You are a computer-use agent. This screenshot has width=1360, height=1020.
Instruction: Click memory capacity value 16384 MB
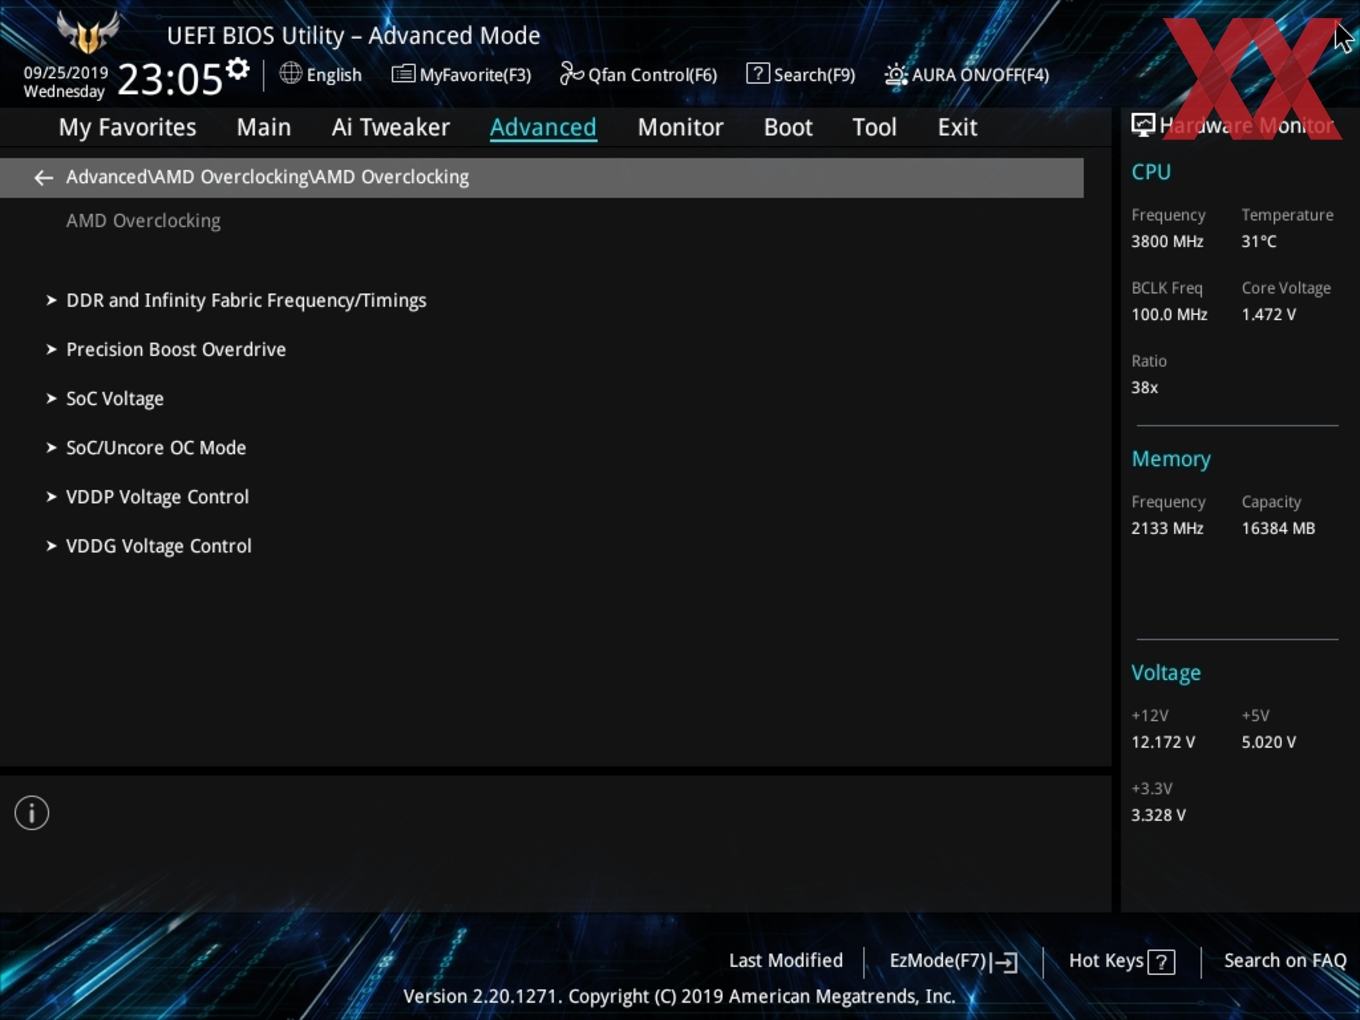click(1278, 528)
